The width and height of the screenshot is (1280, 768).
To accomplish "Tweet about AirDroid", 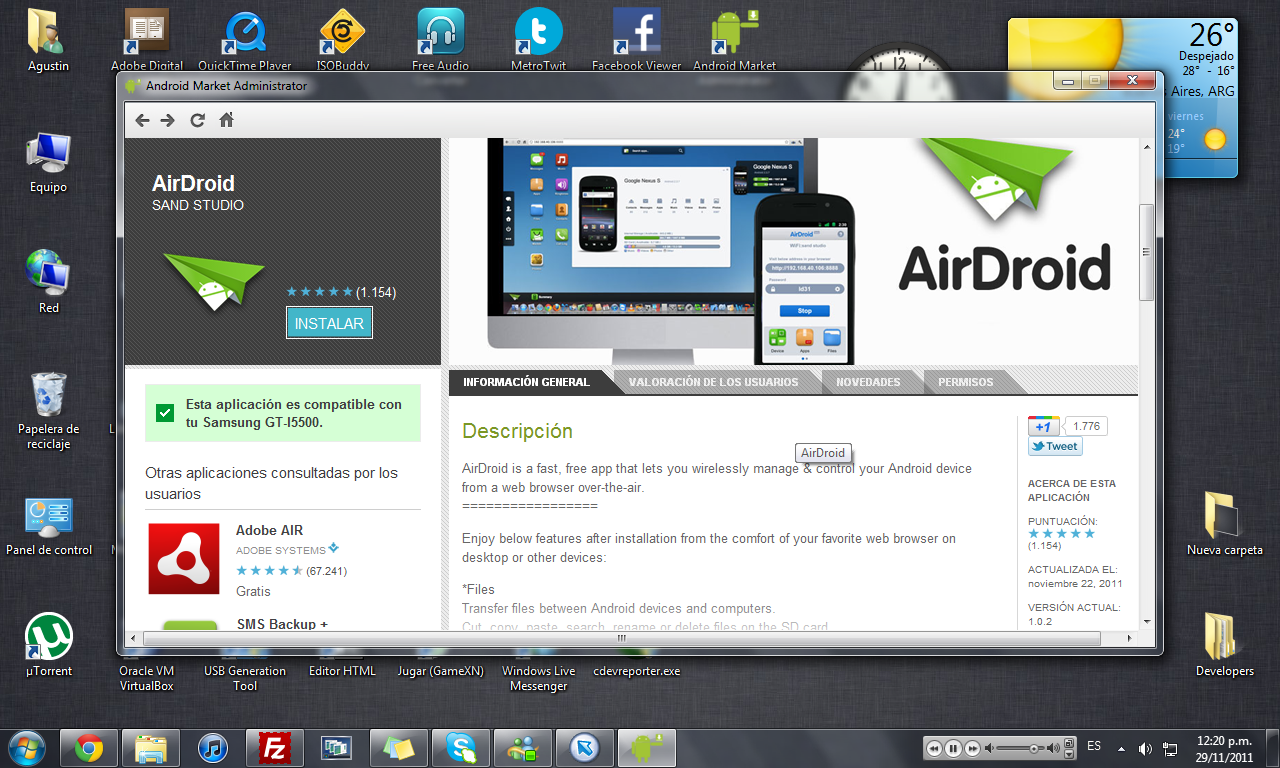I will pos(1055,447).
